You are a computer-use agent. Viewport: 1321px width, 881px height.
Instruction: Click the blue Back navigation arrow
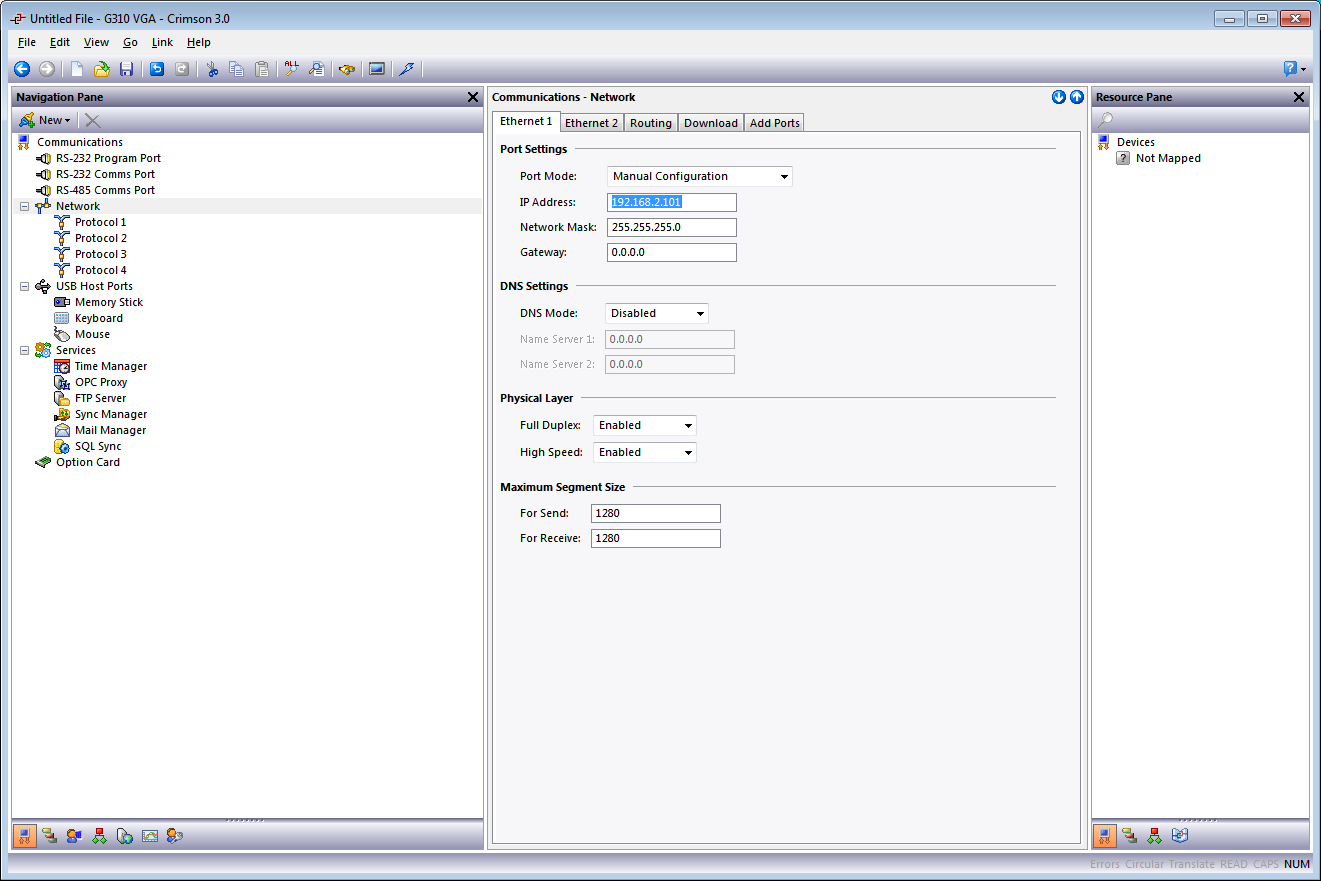(x=22, y=69)
